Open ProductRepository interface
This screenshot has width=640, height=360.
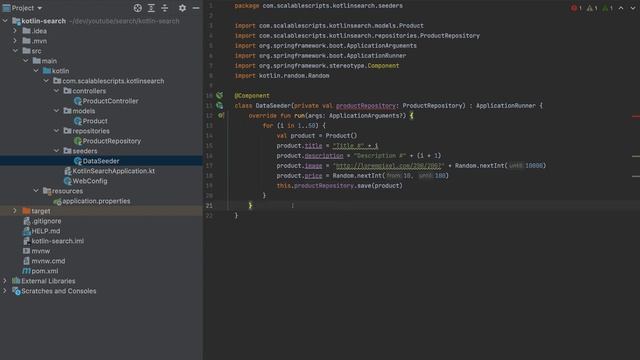tap(111, 141)
